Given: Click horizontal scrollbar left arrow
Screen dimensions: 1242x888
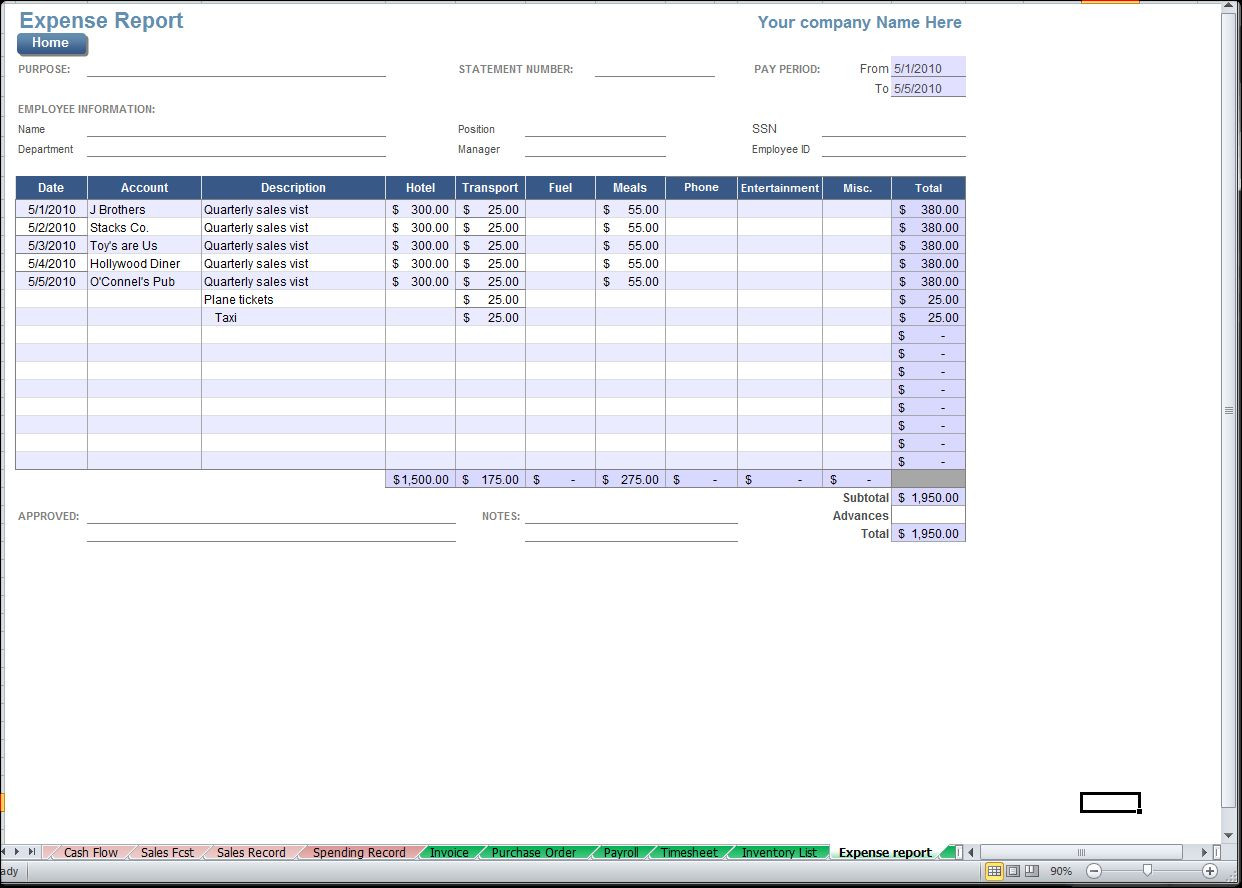Looking at the screenshot, I should tap(972, 852).
